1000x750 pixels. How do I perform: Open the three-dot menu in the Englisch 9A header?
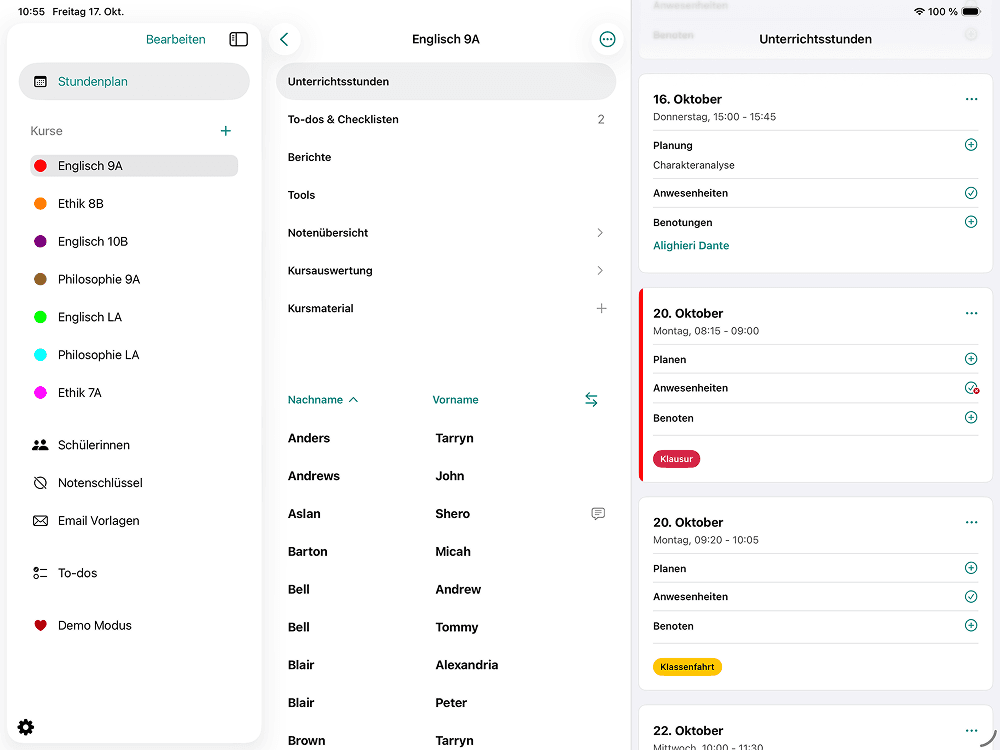(x=607, y=39)
